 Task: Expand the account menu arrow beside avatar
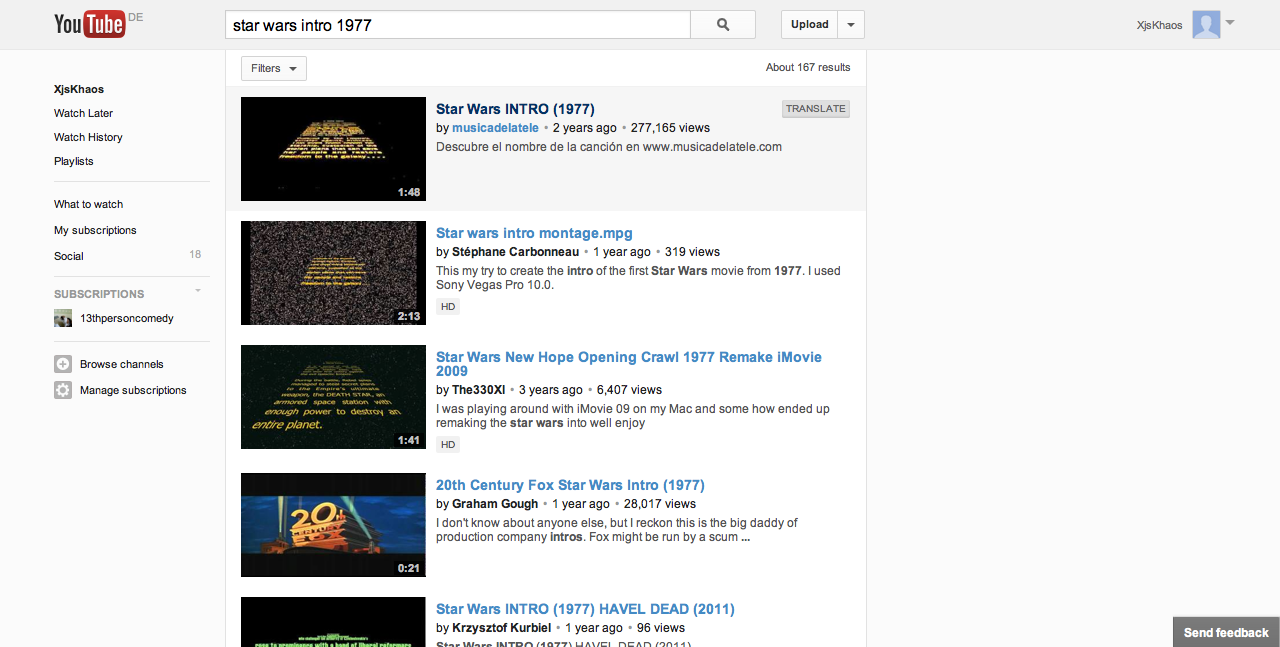pos(1230,23)
